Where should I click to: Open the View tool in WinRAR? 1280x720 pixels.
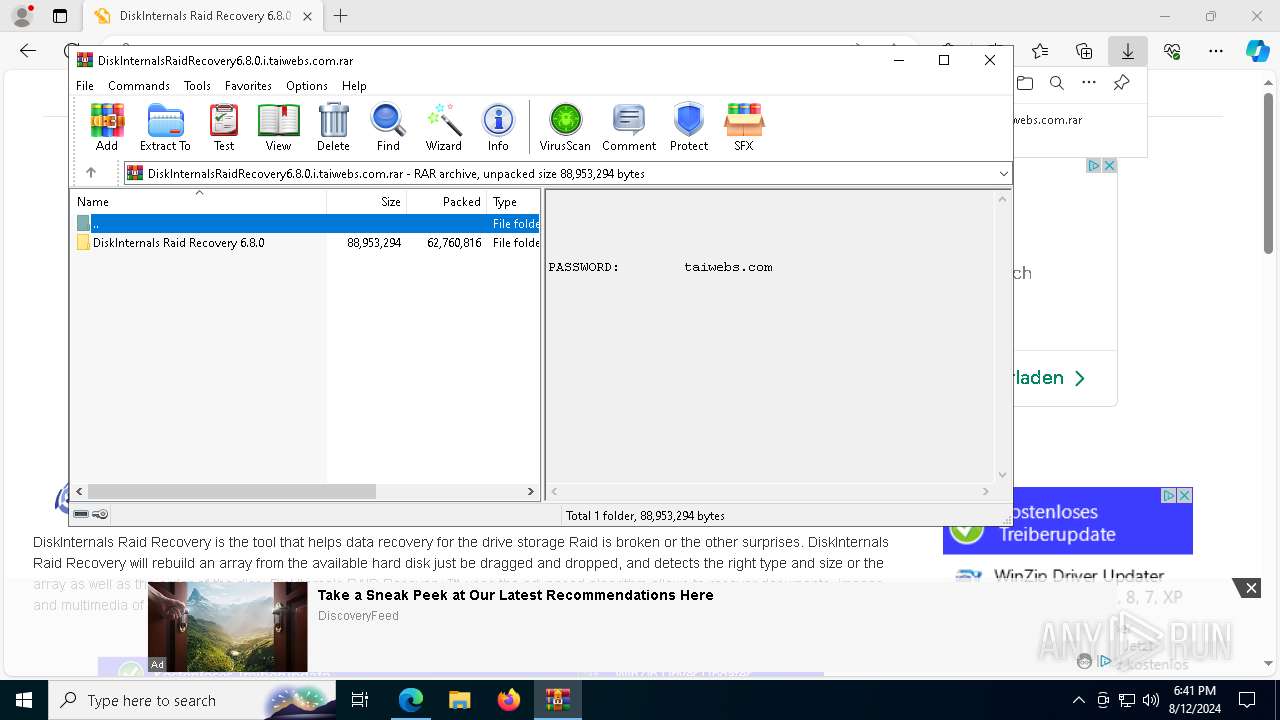(278, 127)
